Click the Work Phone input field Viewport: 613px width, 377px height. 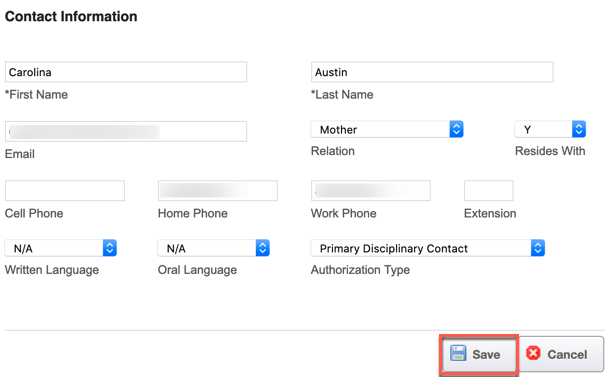point(371,191)
